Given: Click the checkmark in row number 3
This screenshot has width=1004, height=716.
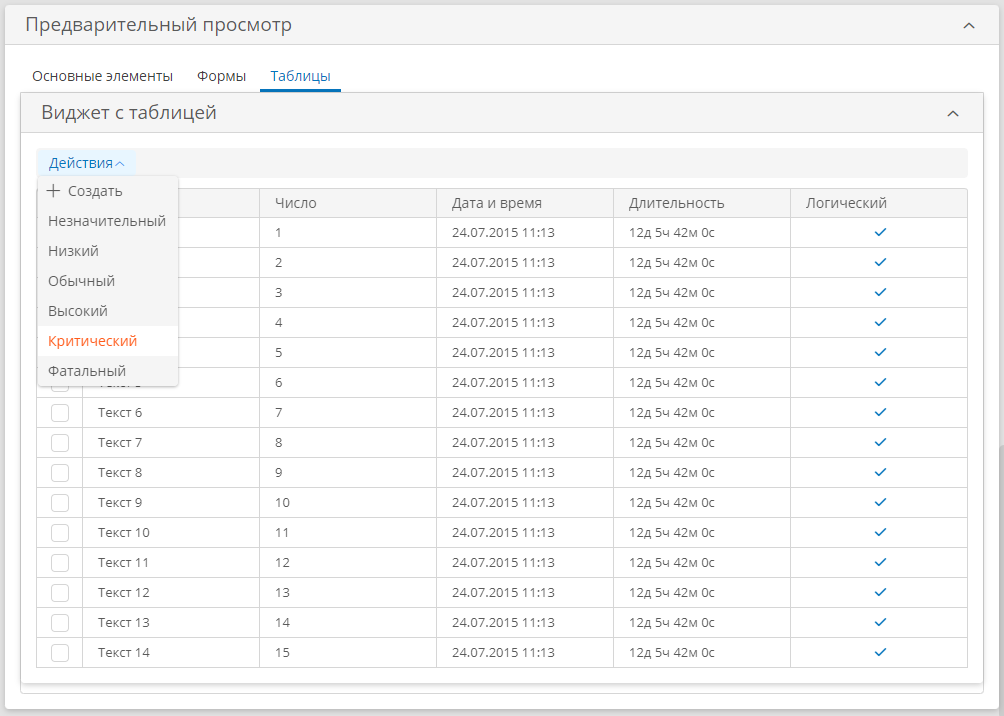Looking at the screenshot, I should tap(880, 293).
